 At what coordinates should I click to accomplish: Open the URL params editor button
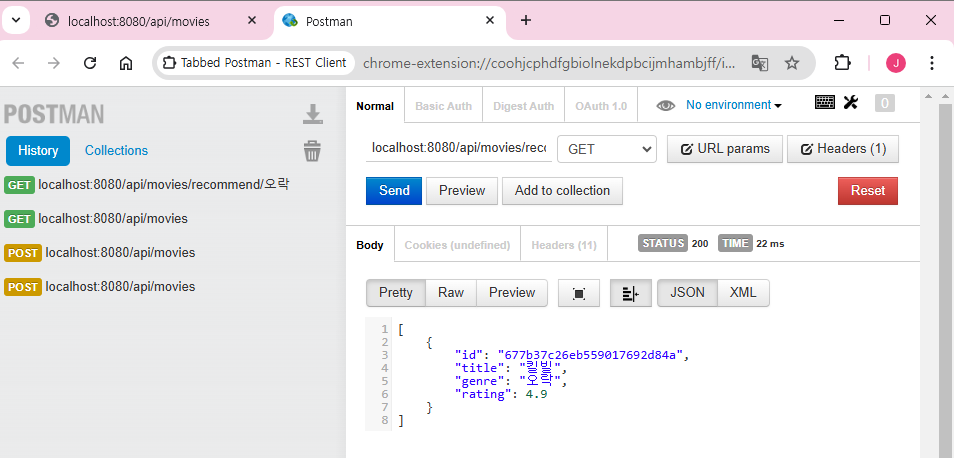point(725,149)
